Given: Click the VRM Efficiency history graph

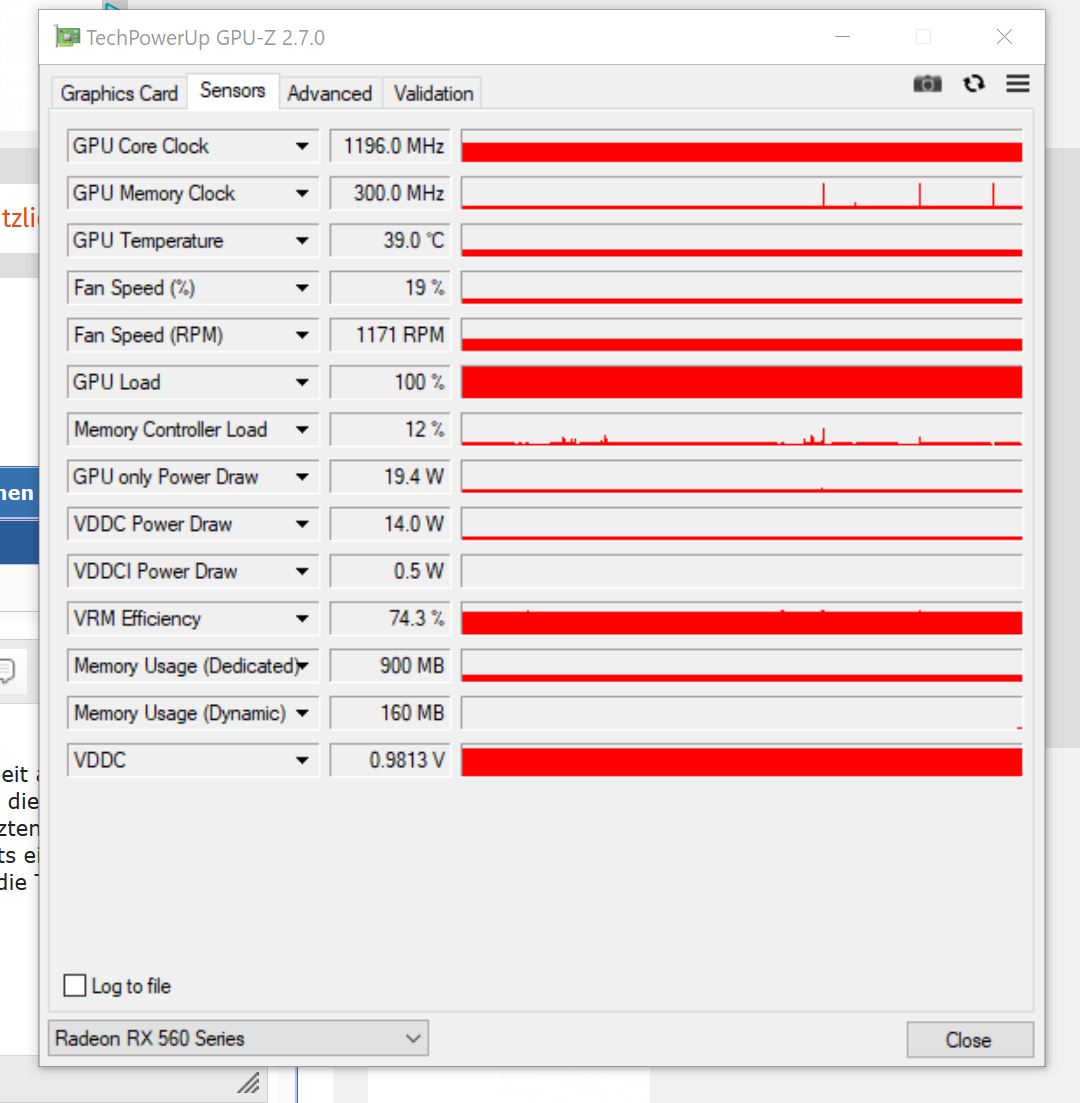Looking at the screenshot, I should (742, 618).
